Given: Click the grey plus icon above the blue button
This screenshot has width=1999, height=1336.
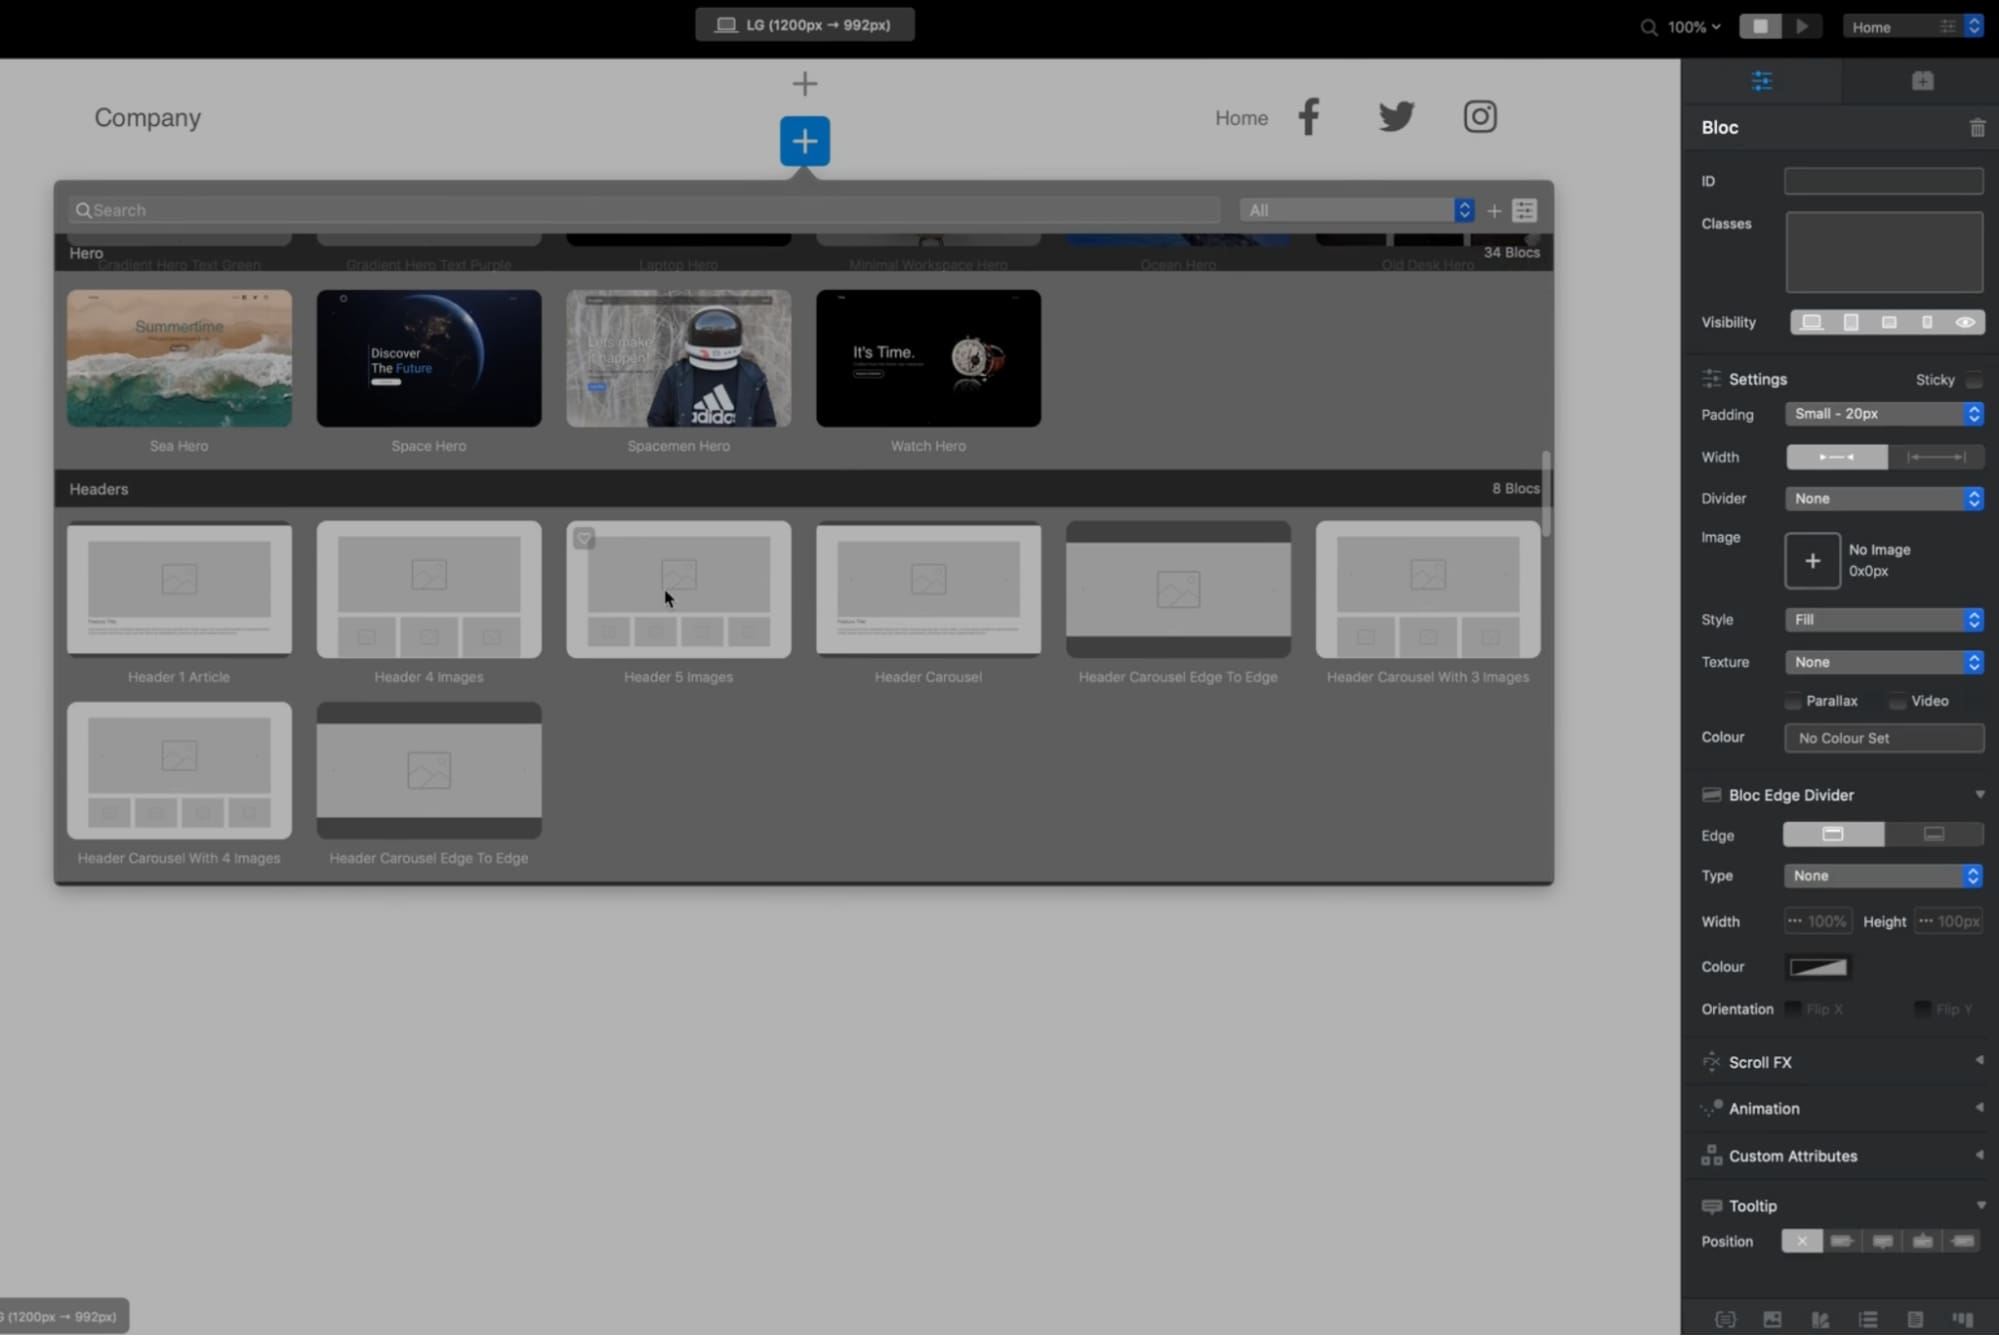Looking at the screenshot, I should point(804,83).
